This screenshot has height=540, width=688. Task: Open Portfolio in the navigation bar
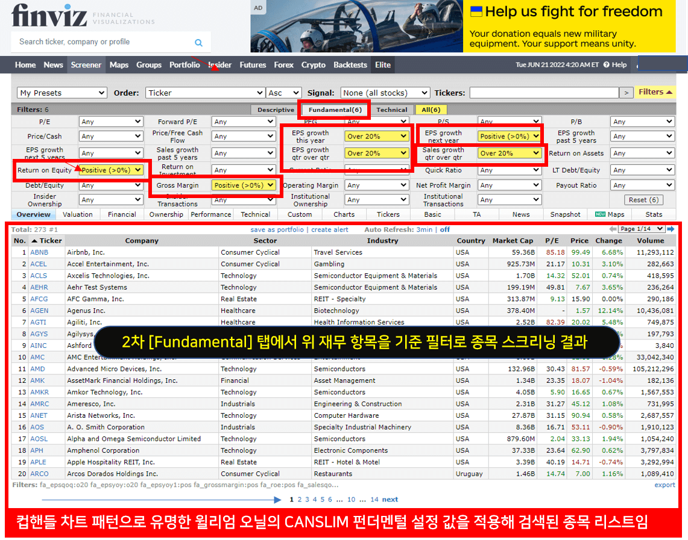pos(184,65)
